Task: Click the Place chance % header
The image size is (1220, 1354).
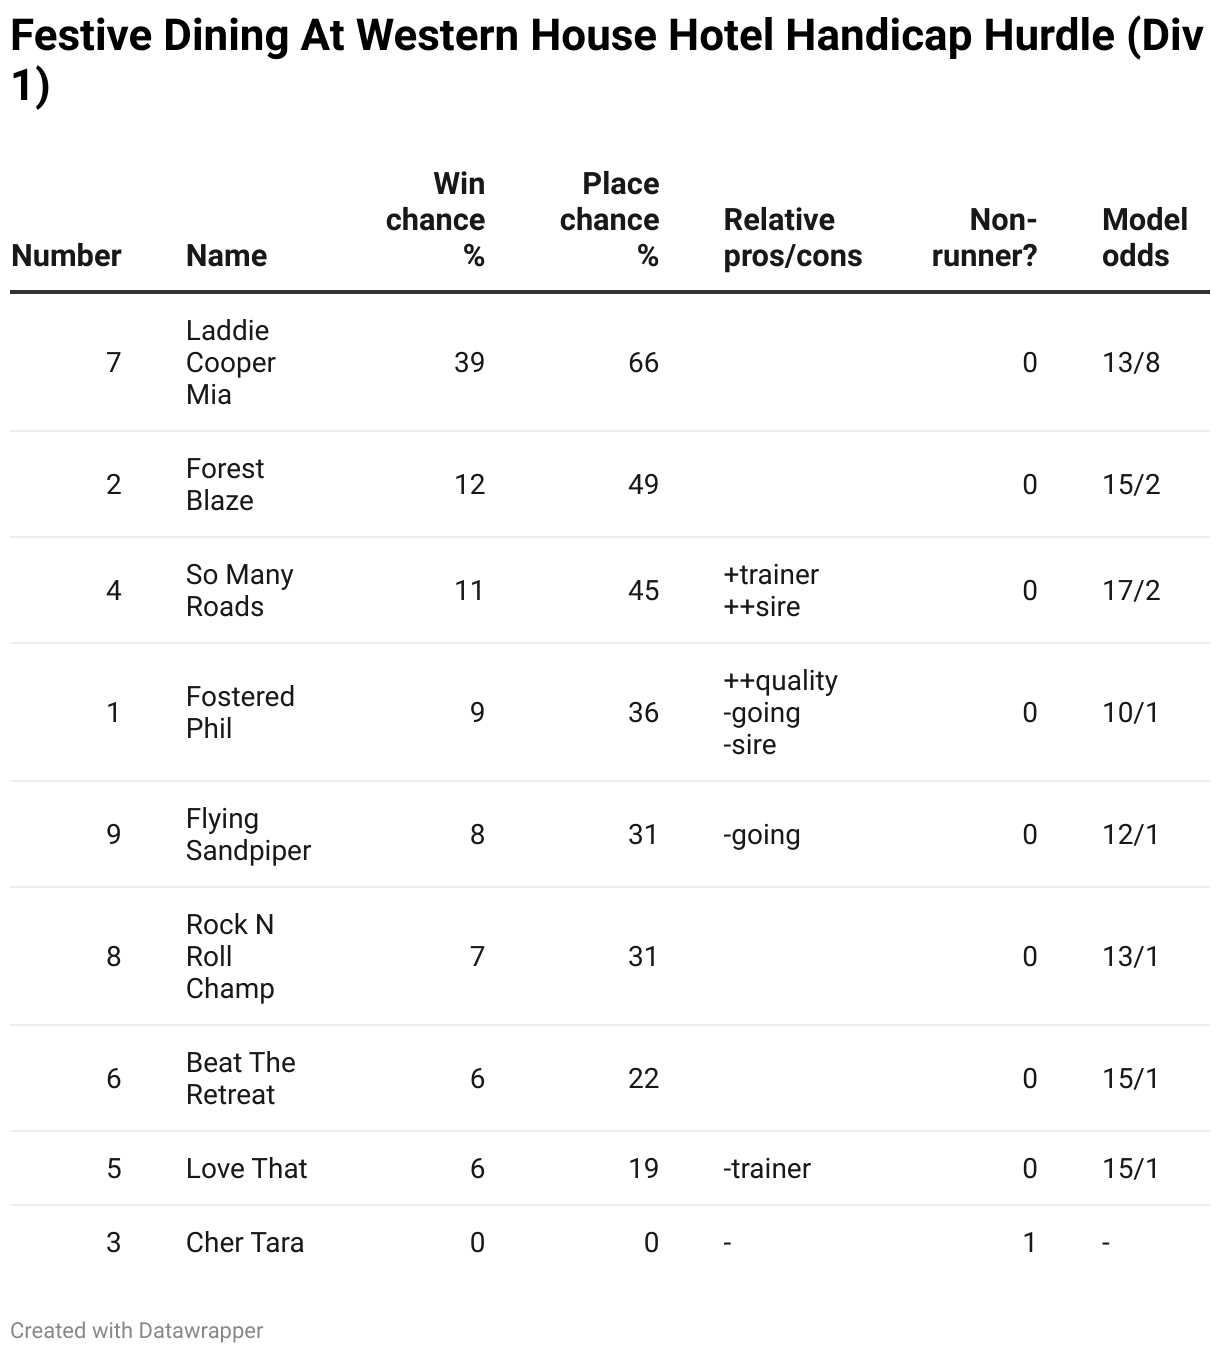Action: (609, 219)
